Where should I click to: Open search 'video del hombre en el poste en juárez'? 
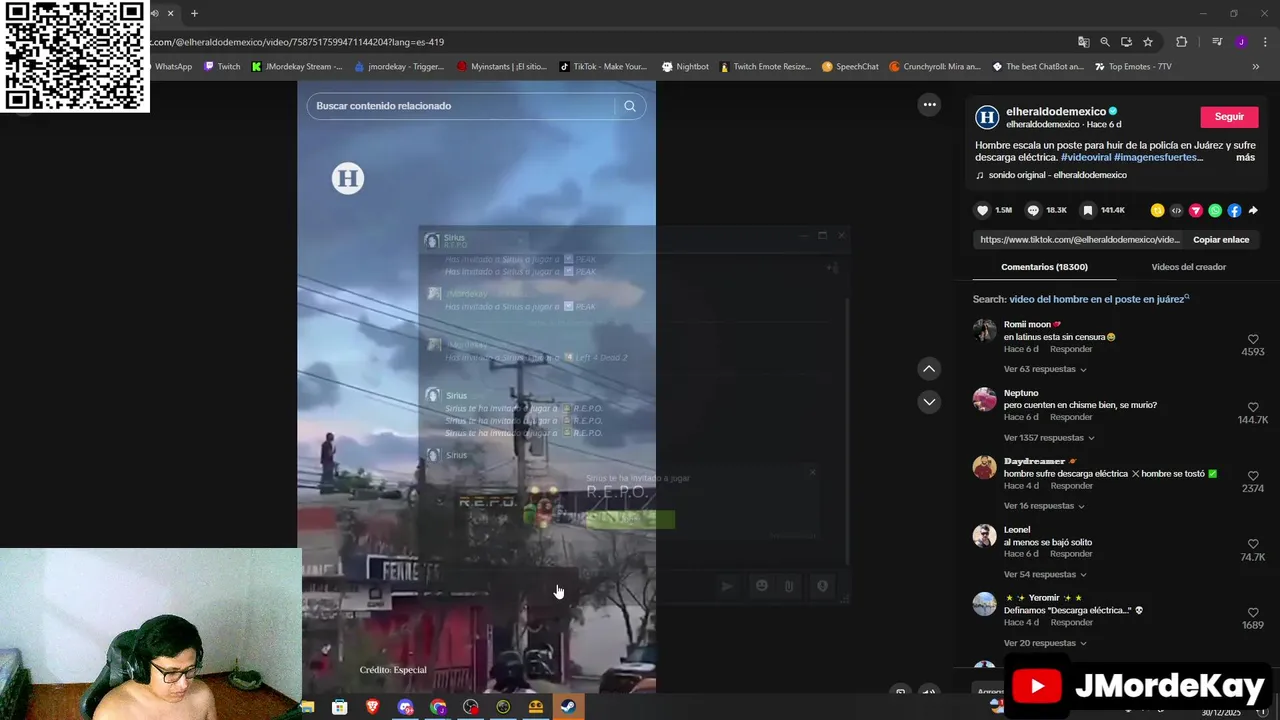pyautogui.click(x=1096, y=299)
